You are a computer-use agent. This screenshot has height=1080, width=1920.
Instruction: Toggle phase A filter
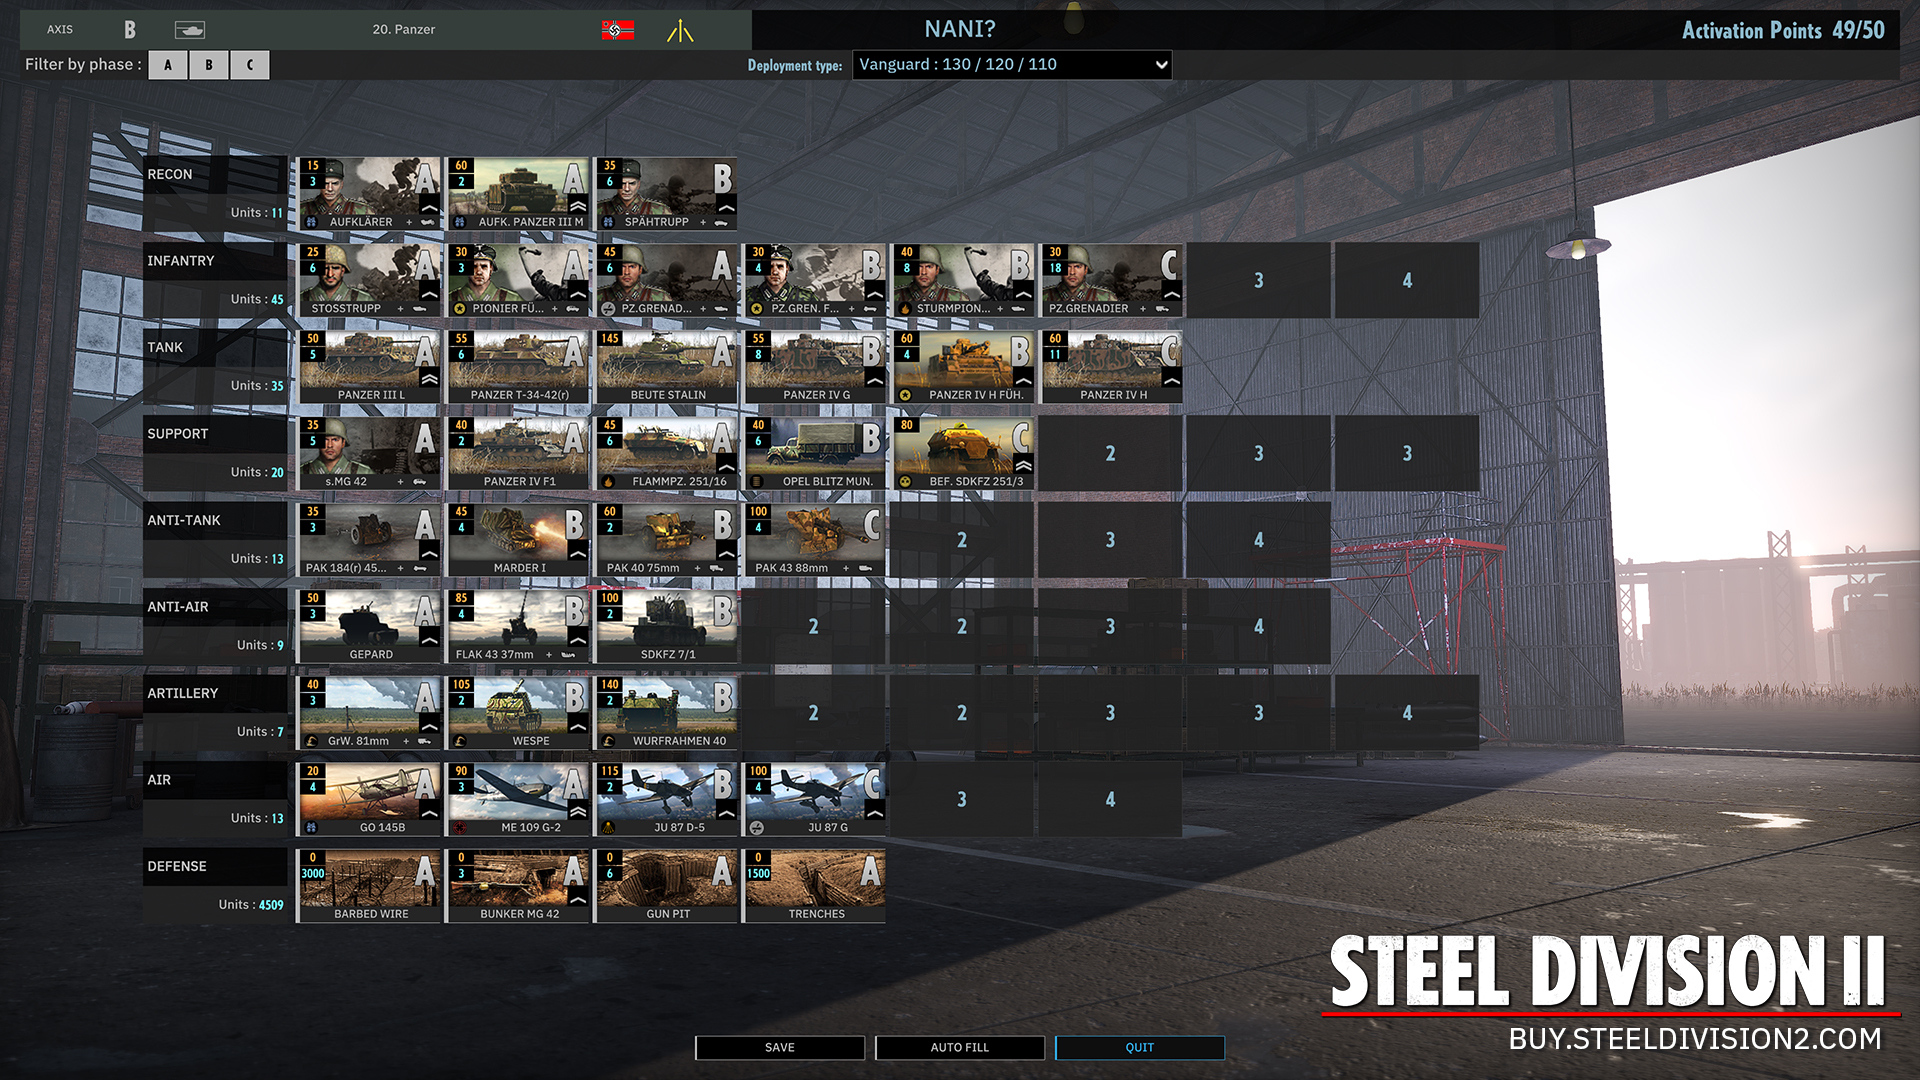tap(168, 65)
